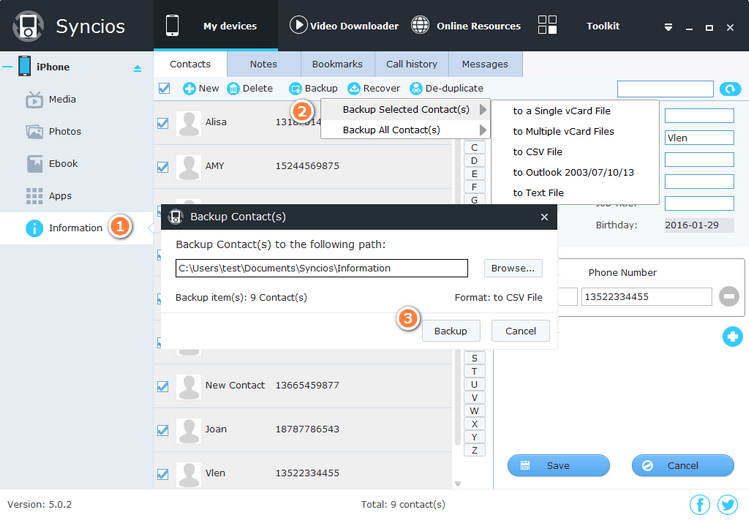Choose to Multiple vCard Files
Image resolution: width=749 pixels, height=521 pixels.
pos(563,131)
